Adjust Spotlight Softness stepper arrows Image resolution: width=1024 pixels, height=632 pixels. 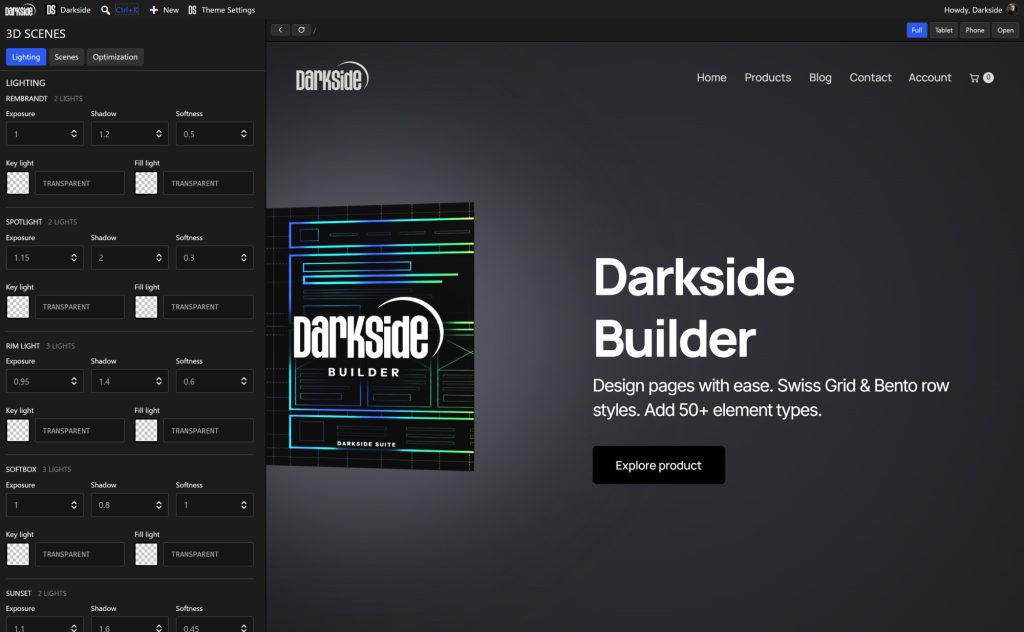[x=244, y=258]
